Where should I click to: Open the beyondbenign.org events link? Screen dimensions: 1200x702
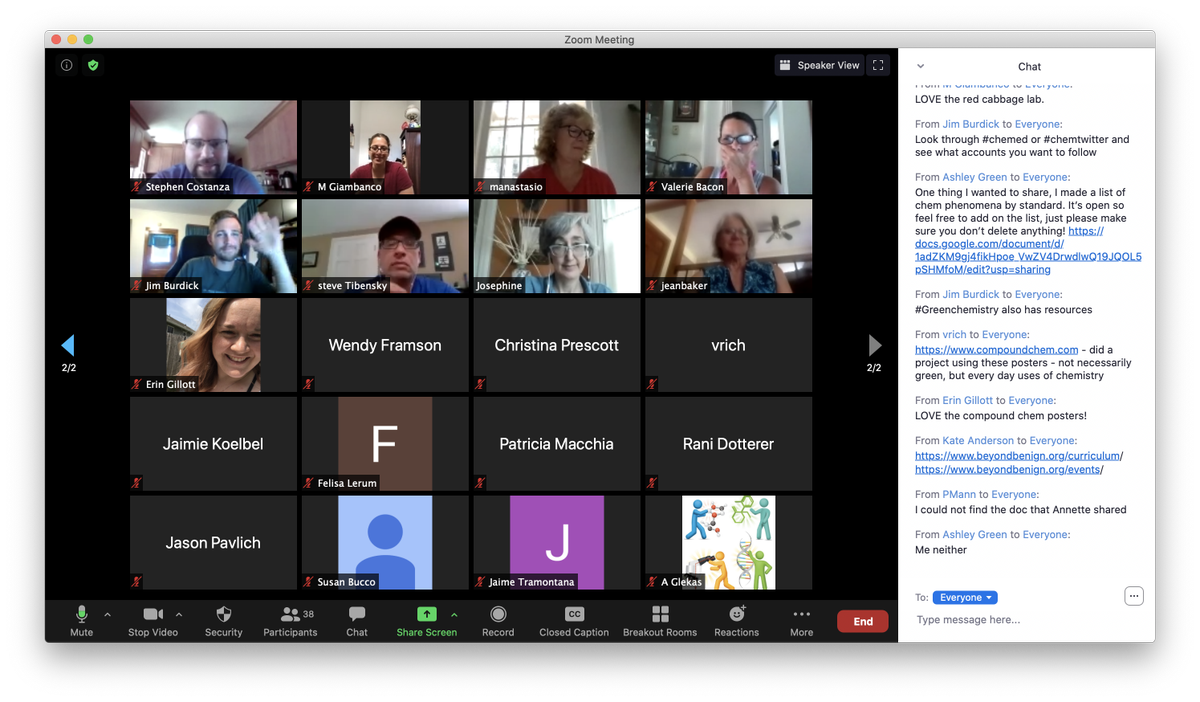click(1009, 469)
